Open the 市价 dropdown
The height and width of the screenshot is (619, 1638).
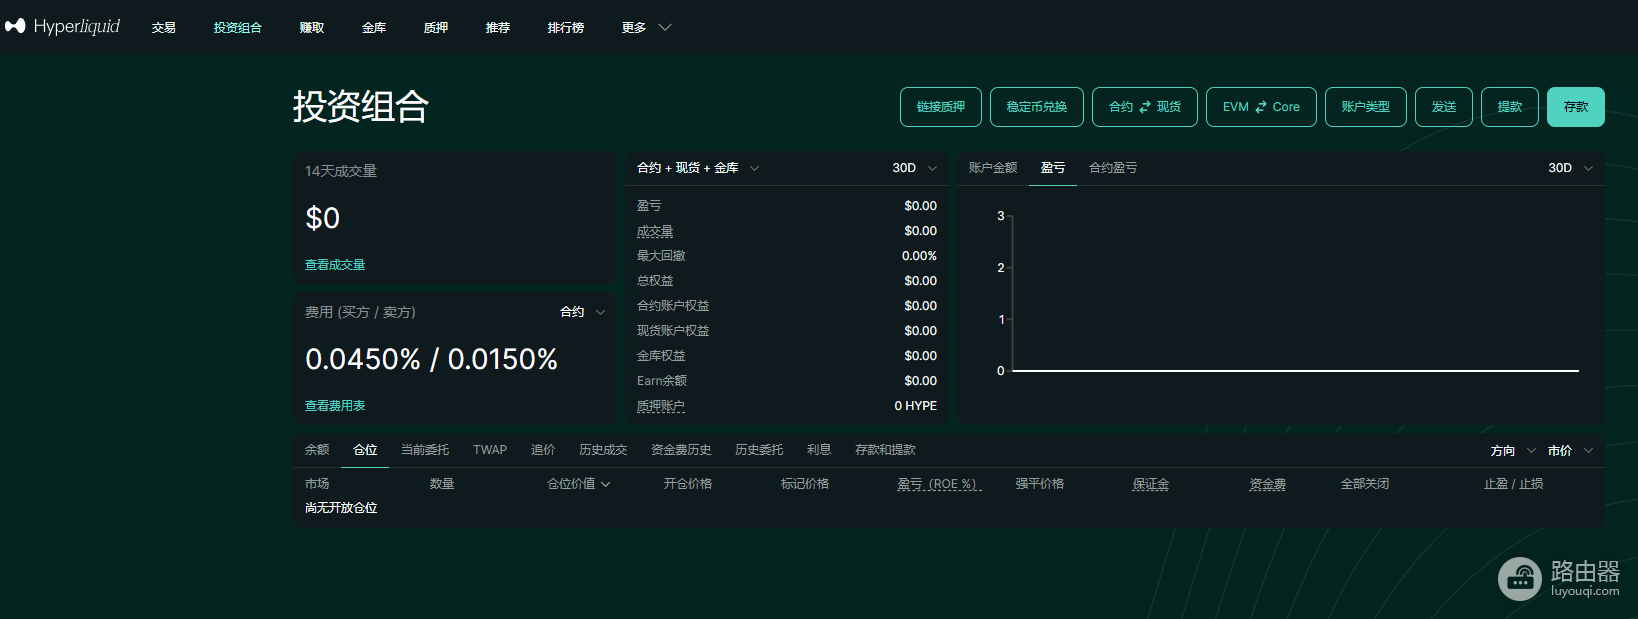click(1571, 451)
